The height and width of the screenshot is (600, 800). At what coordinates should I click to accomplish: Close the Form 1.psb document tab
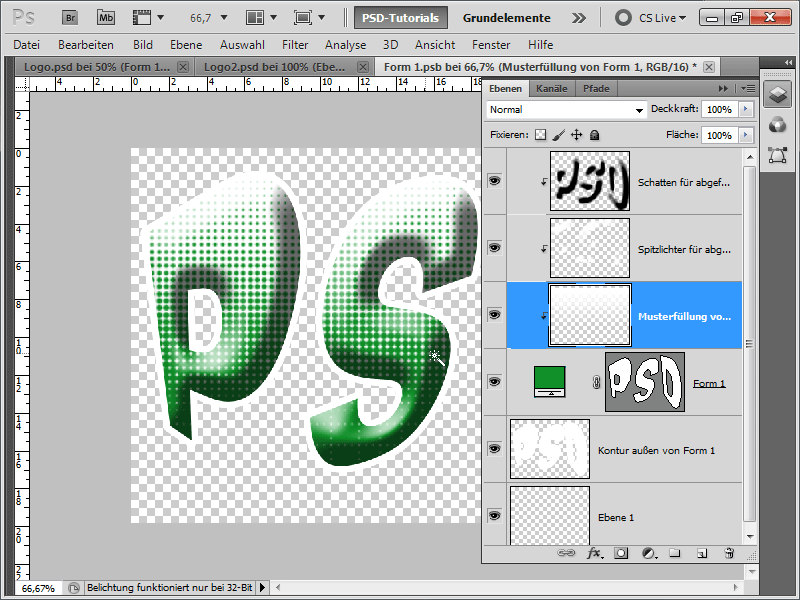tap(708, 67)
